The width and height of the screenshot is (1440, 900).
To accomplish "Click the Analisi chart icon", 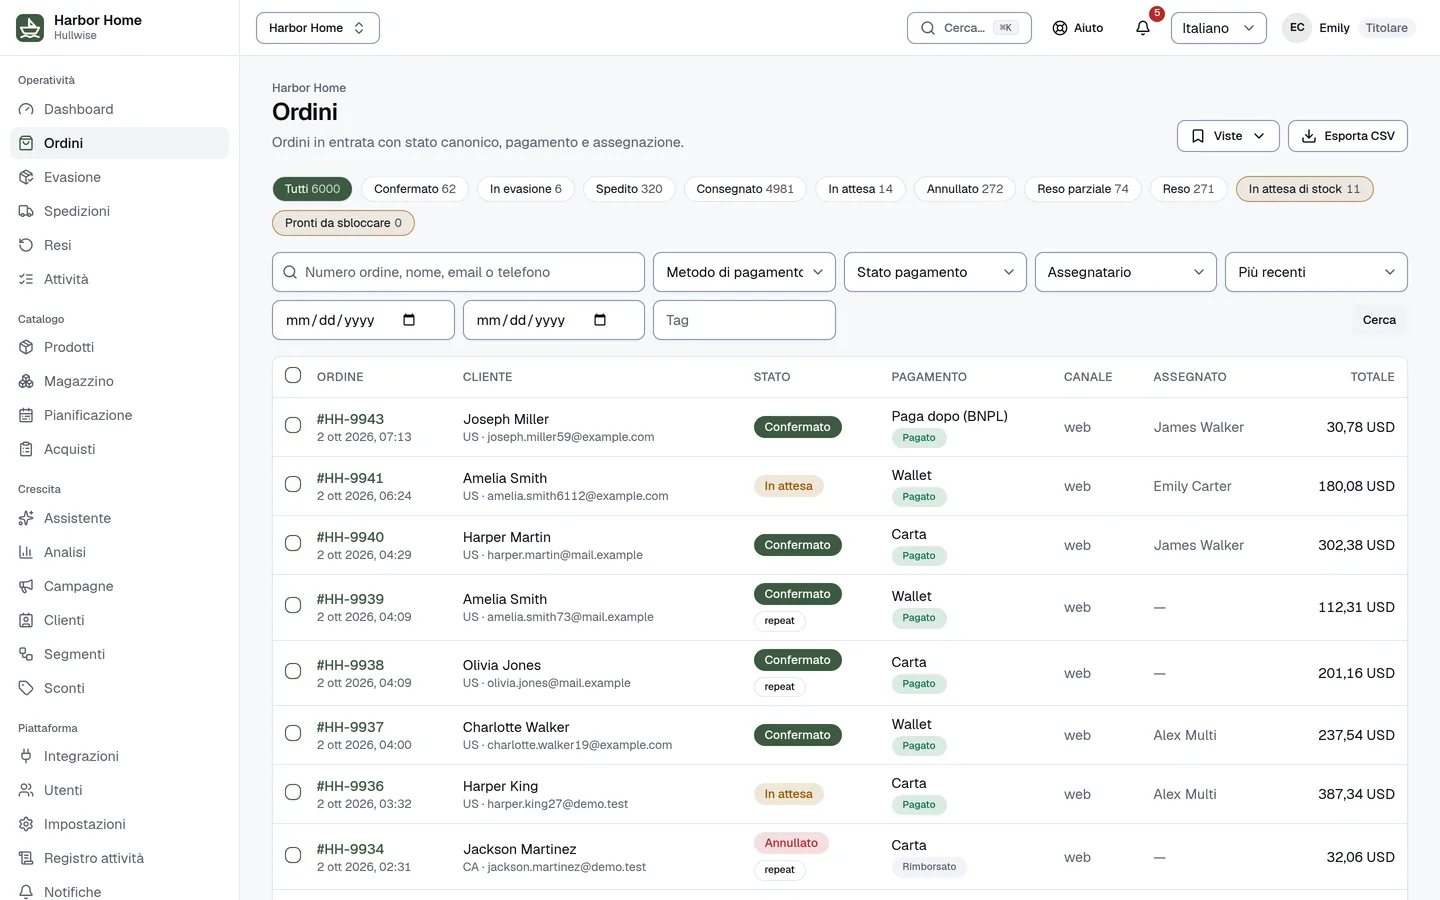I will pos(26,552).
